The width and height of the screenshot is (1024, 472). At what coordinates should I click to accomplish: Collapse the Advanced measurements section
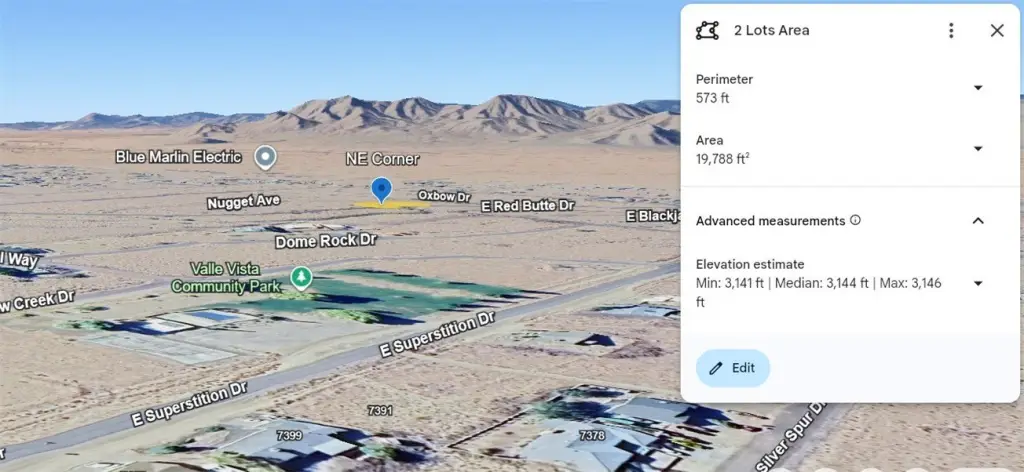pyautogui.click(x=978, y=221)
